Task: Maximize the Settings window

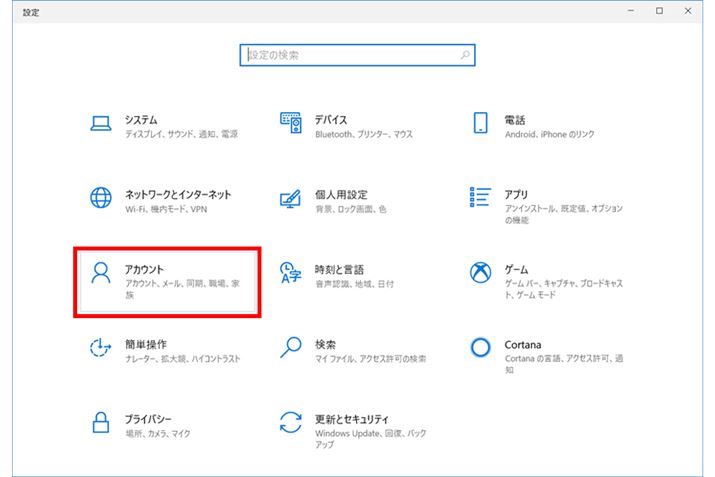Action: click(x=660, y=11)
